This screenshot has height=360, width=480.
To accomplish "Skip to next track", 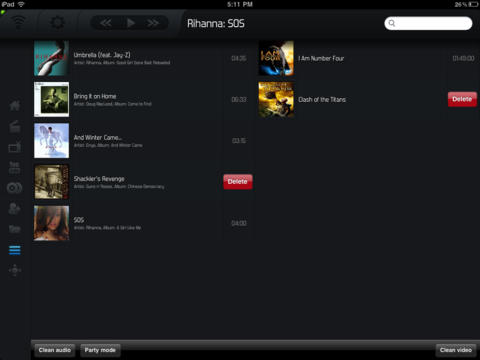I will click(153, 23).
